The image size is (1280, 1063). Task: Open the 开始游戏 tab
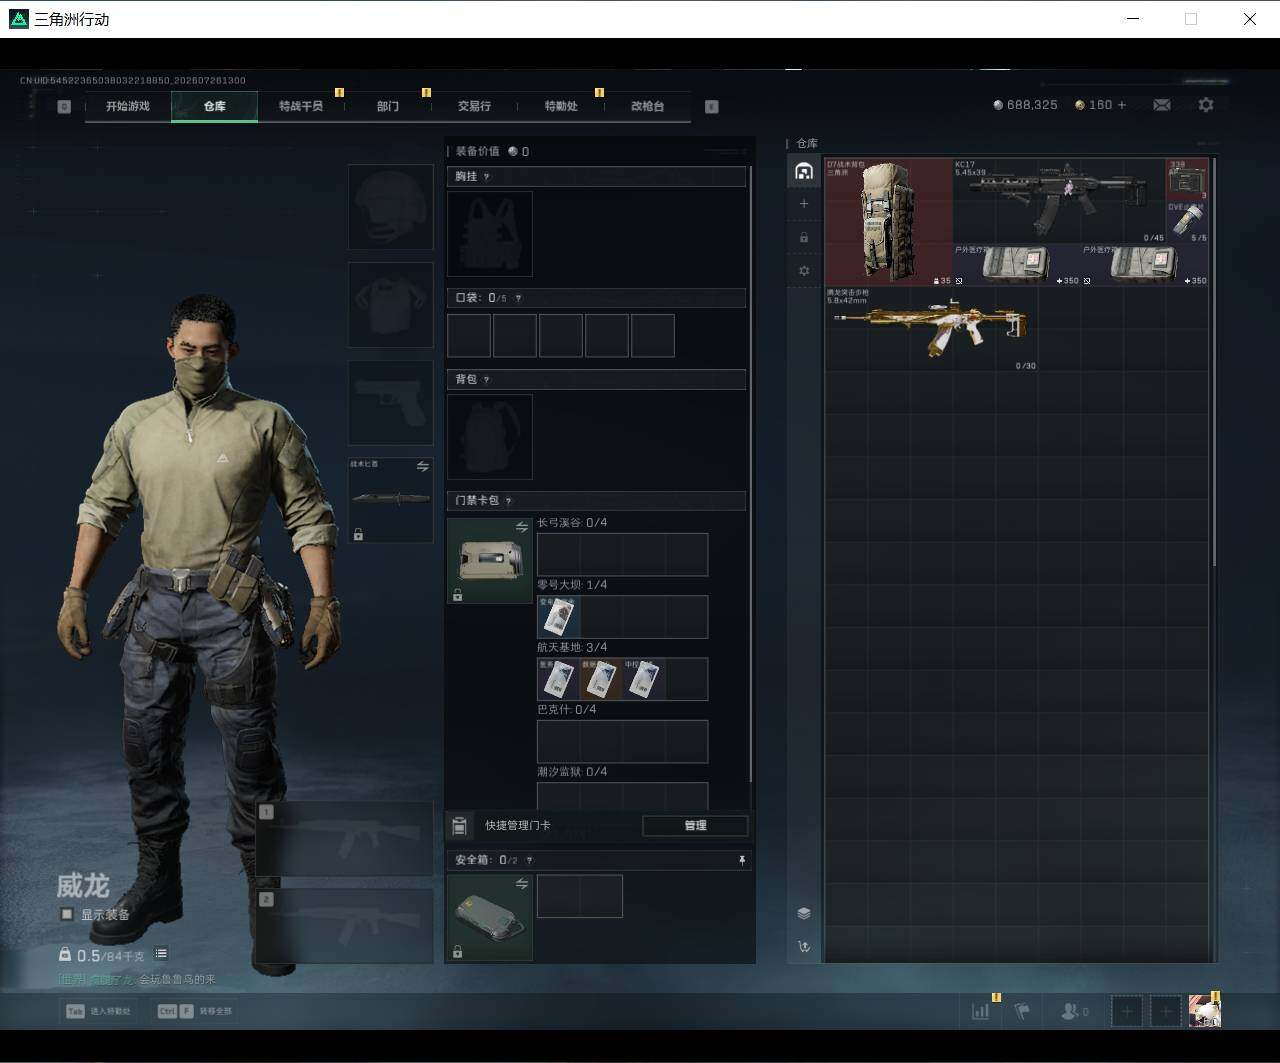click(128, 106)
